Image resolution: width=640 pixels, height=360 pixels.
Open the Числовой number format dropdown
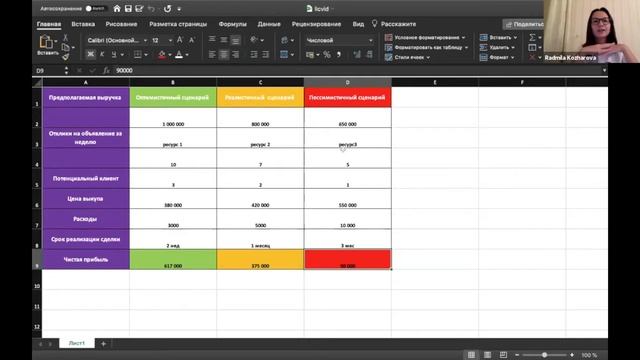[371, 40]
